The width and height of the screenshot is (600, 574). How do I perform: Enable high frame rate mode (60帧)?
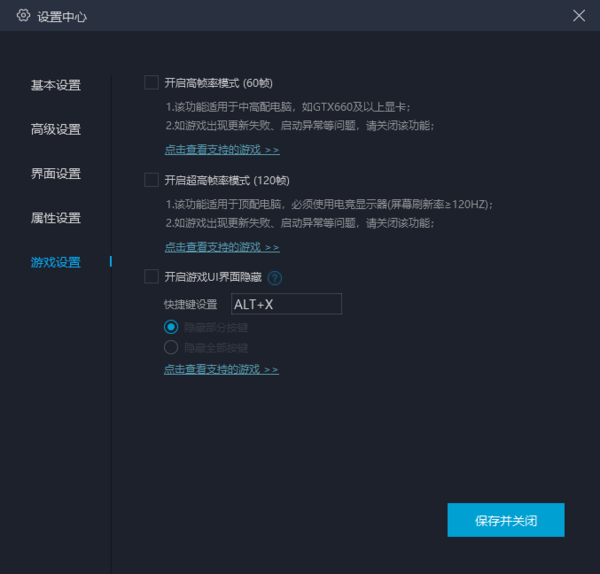click(152, 83)
